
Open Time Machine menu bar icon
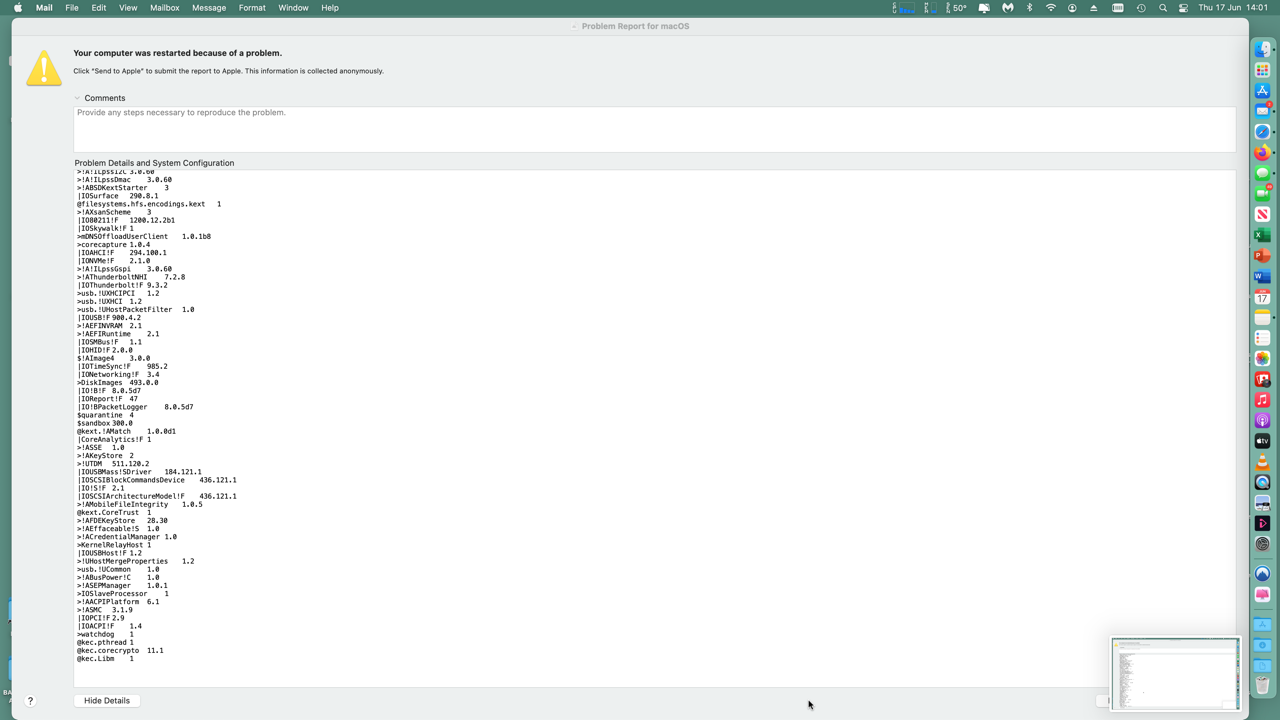coord(1141,8)
